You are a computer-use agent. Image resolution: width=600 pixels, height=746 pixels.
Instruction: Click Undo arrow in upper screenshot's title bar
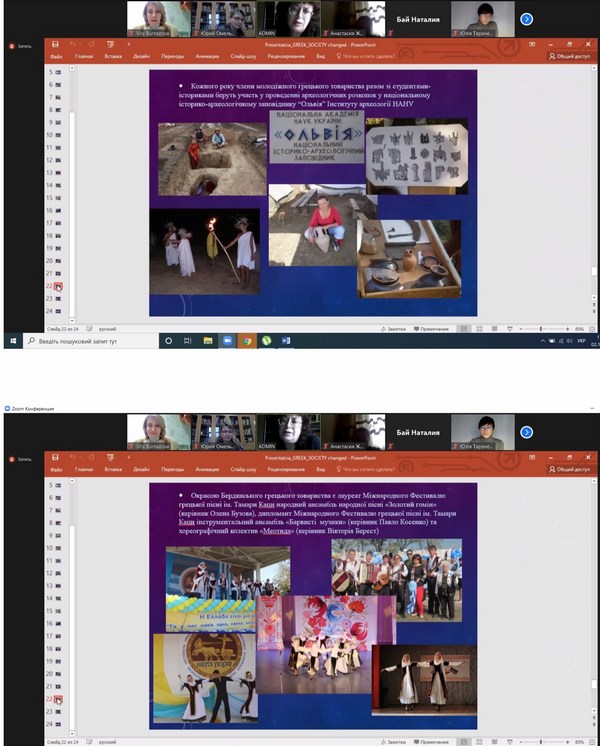pyautogui.click(x=73, y=44)
